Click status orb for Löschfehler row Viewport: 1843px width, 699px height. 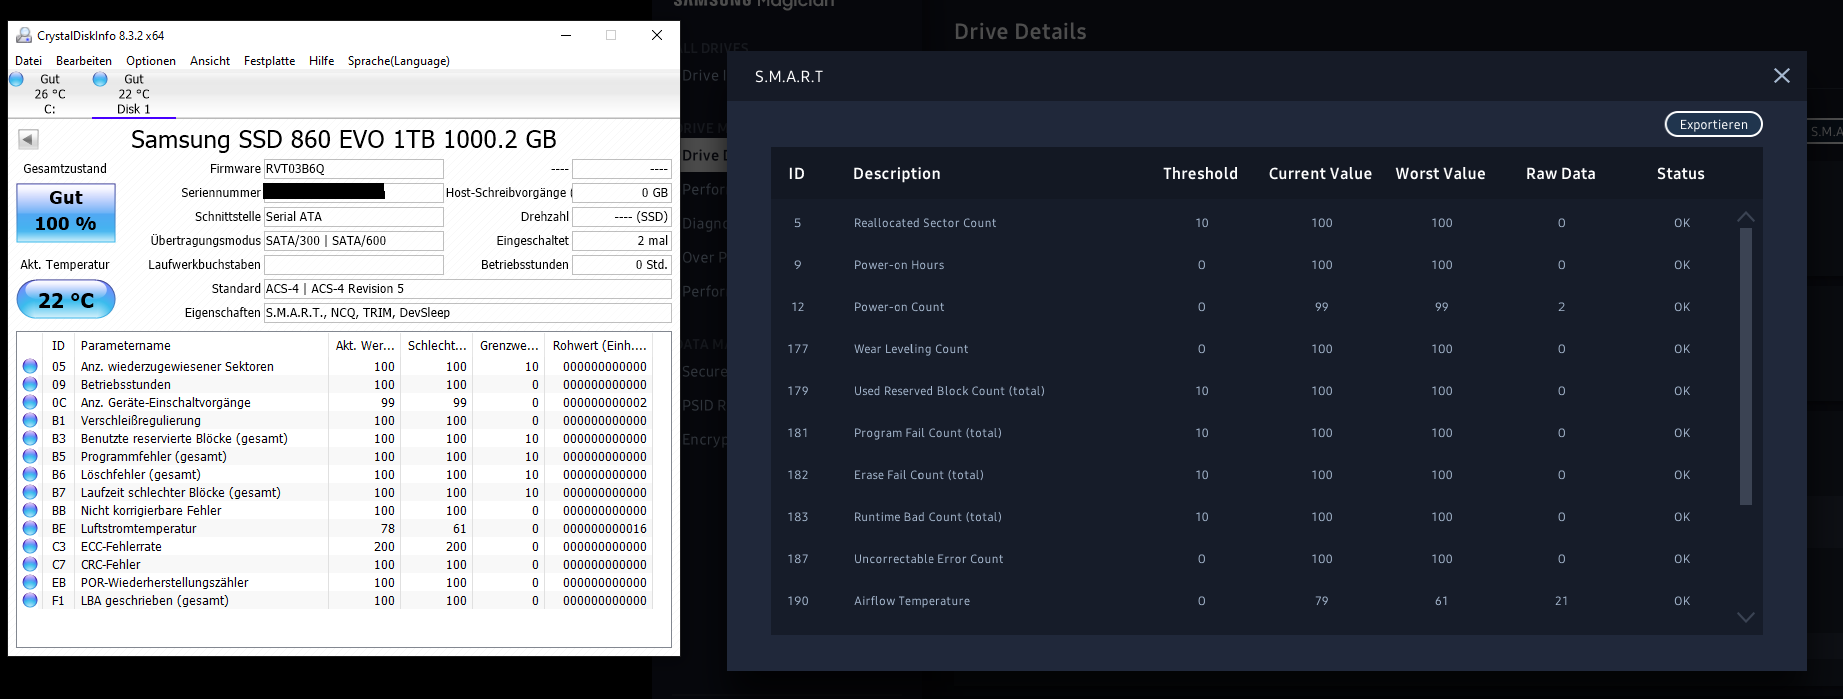coord(30,475)
